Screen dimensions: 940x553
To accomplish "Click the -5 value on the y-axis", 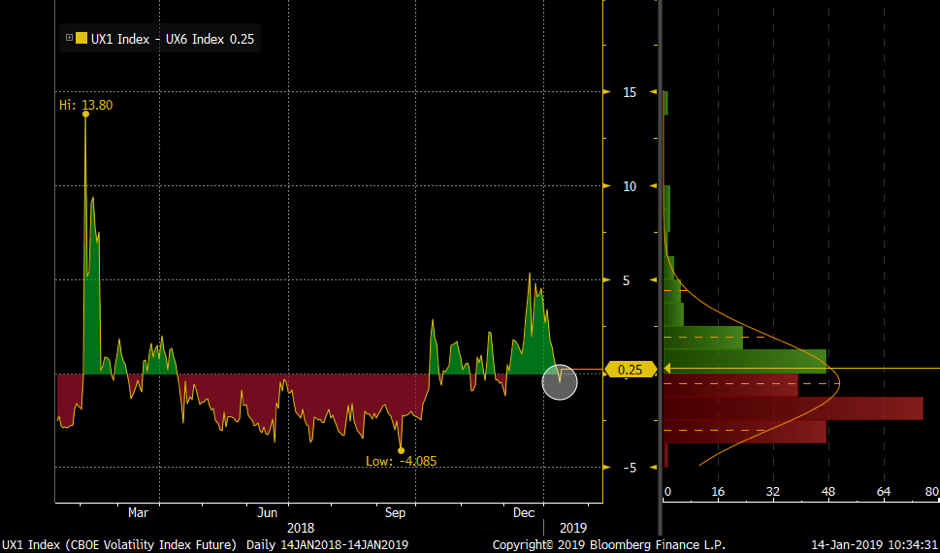I will tap(629, 468).
